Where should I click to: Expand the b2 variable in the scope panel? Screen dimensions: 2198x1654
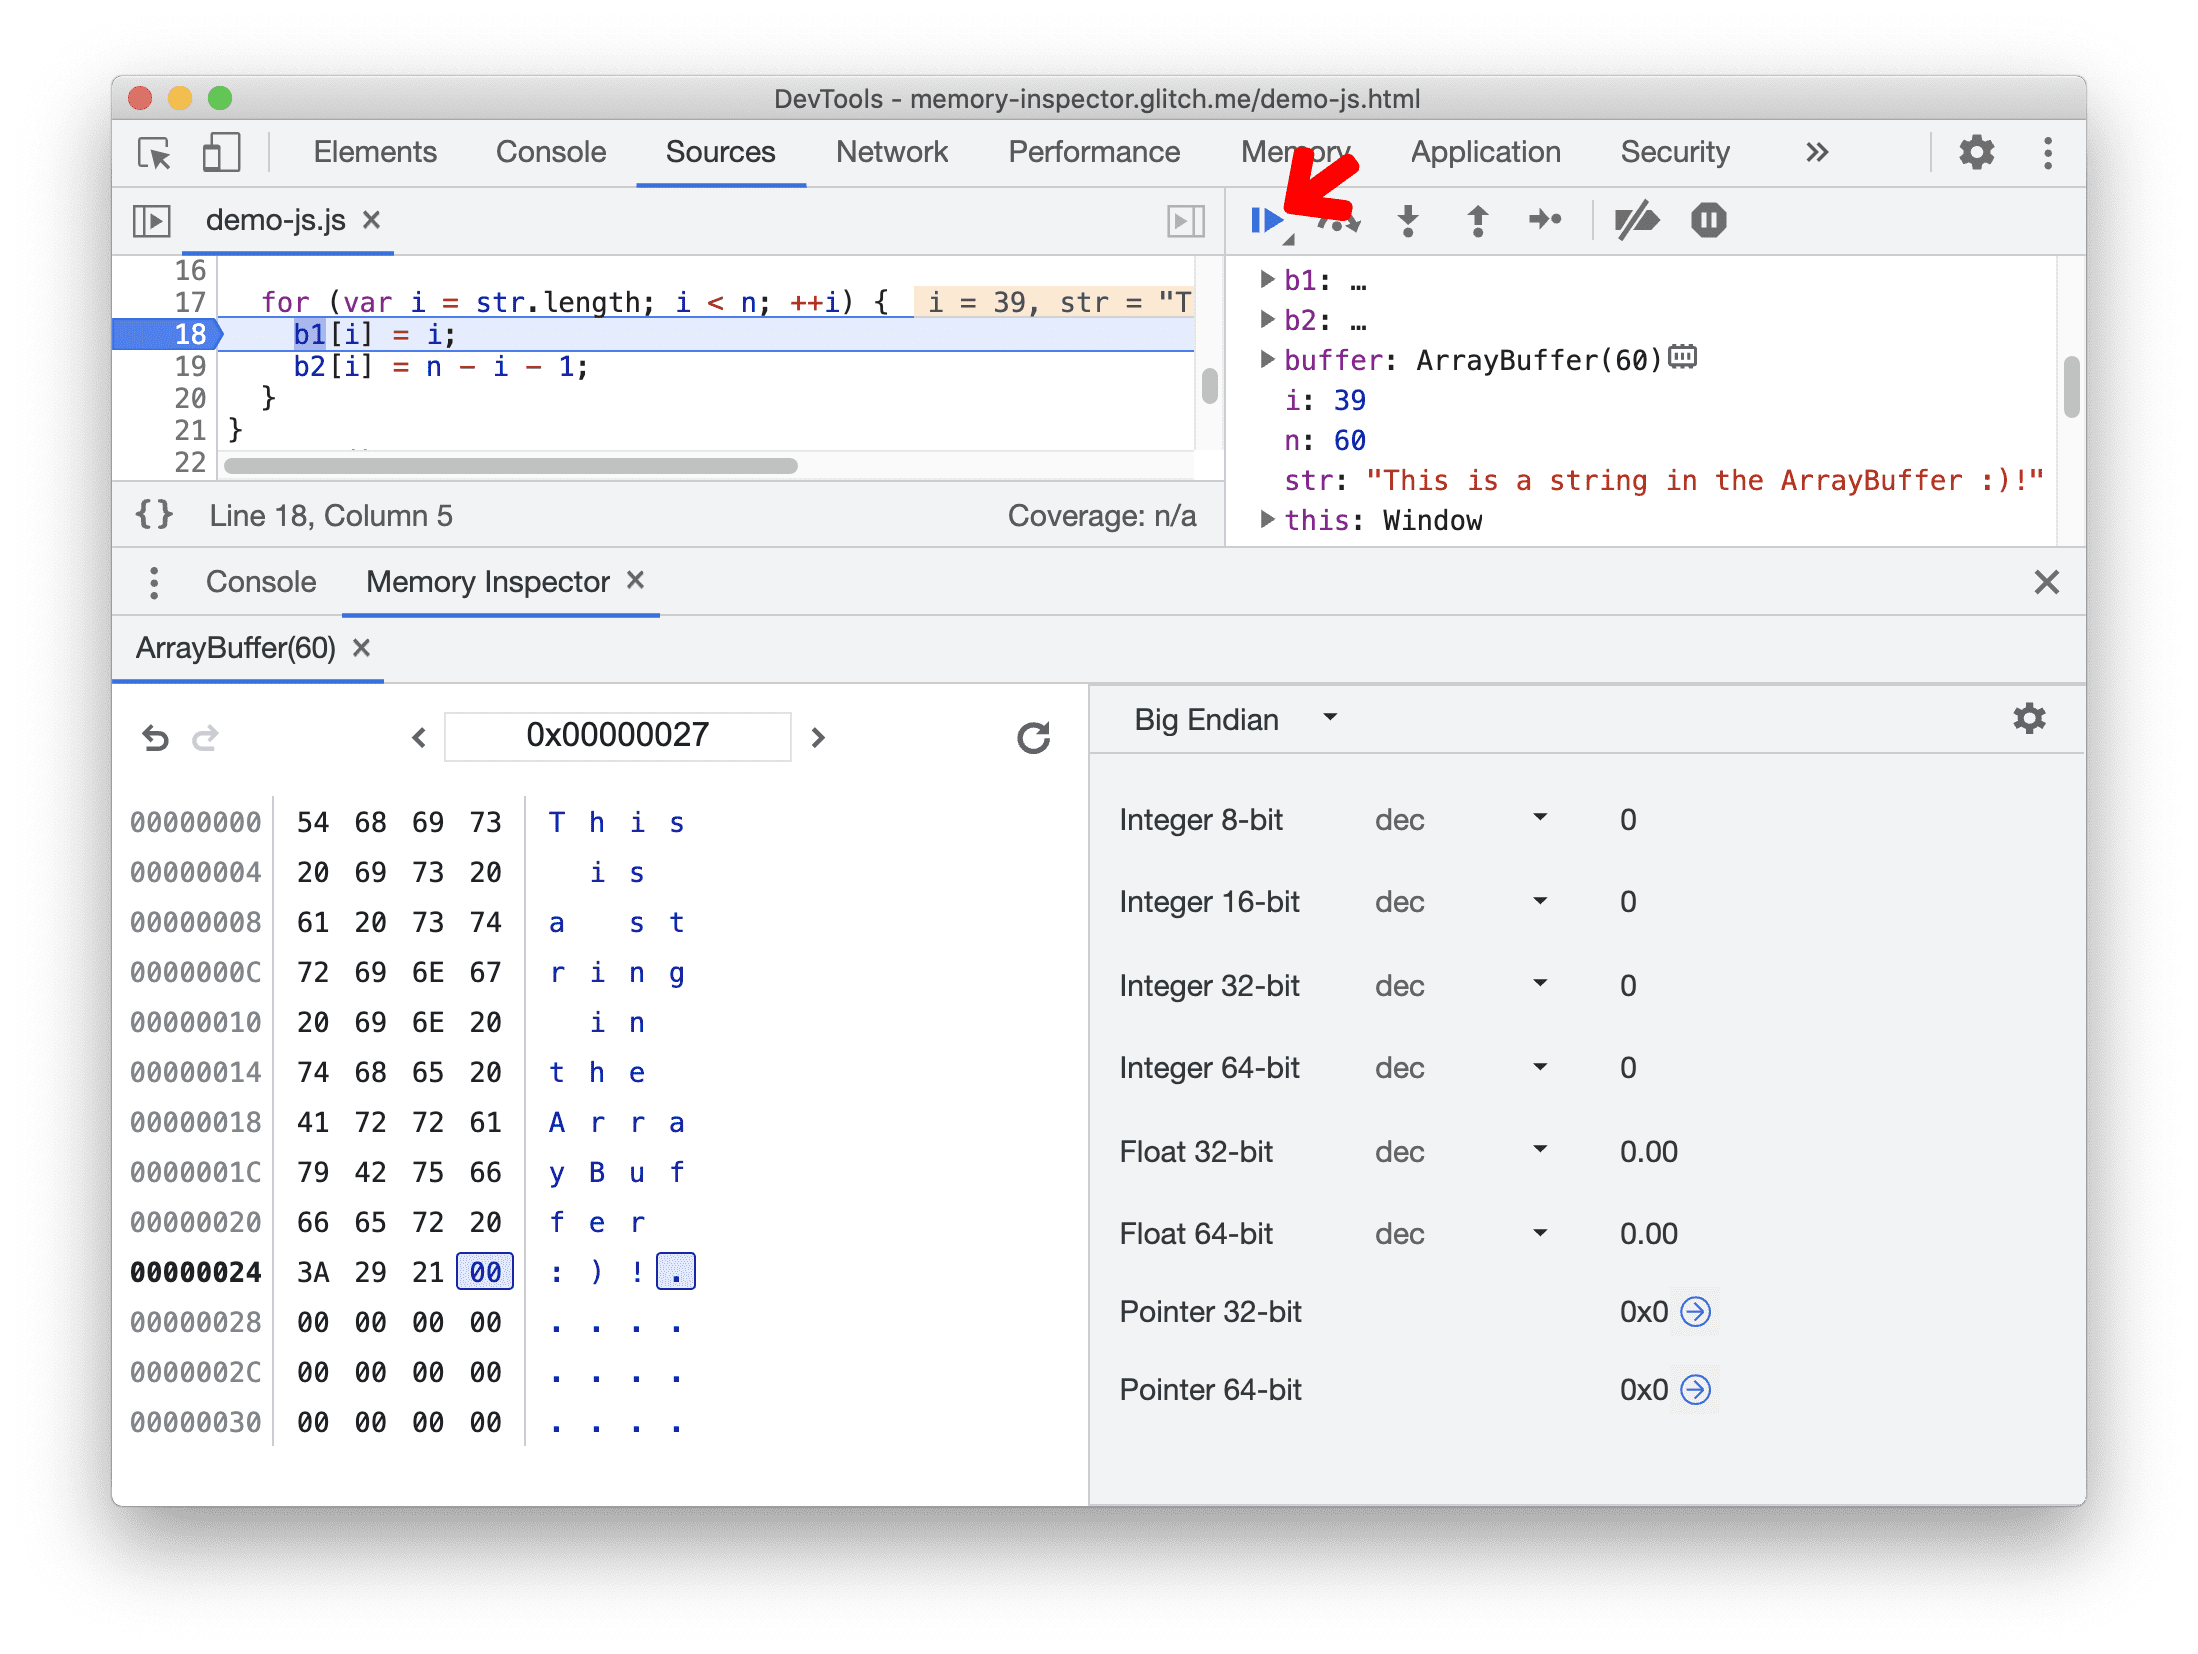pos(1265,318)
